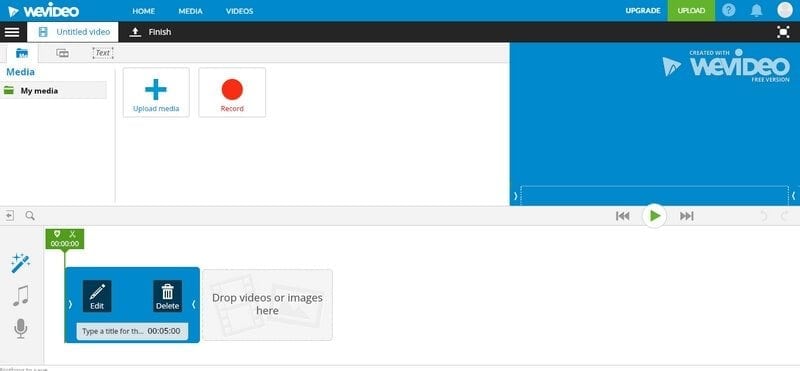
Task: Click the green UPLOAD button
Action: tap(691, 10)
